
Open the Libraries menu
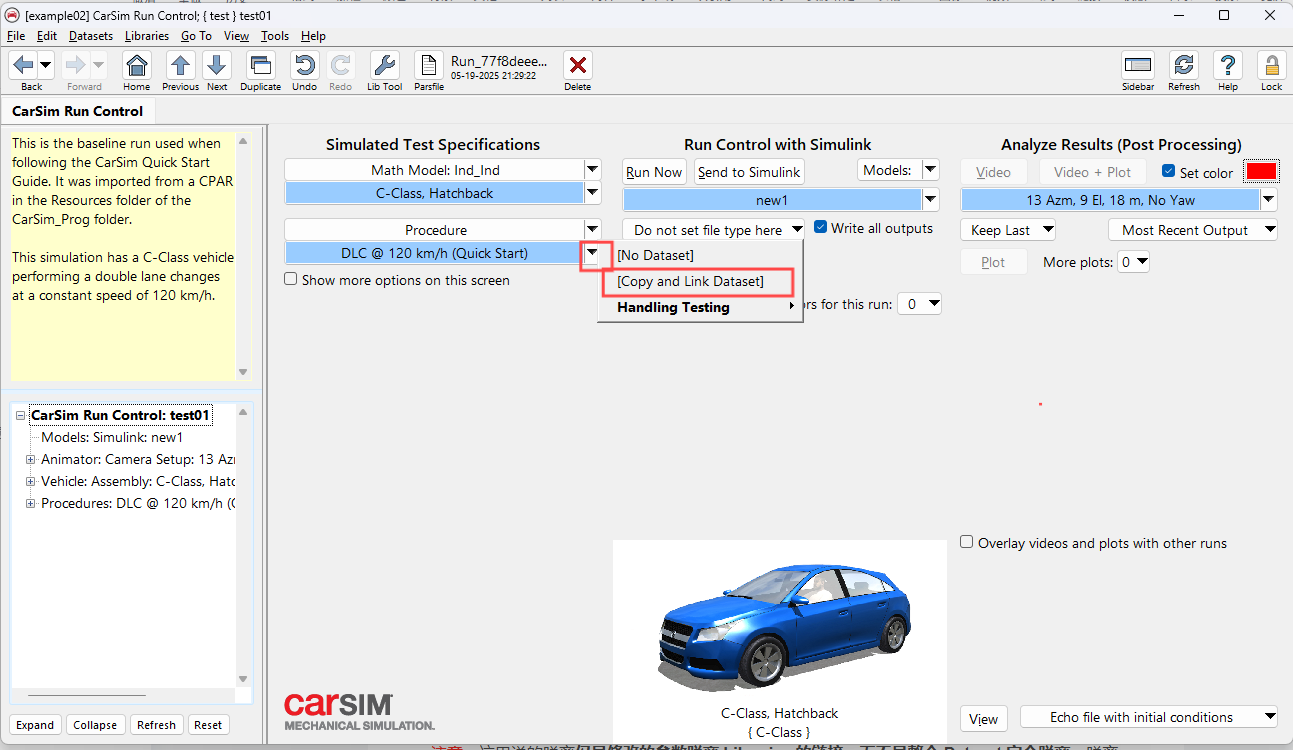click(x=147, y=36)
